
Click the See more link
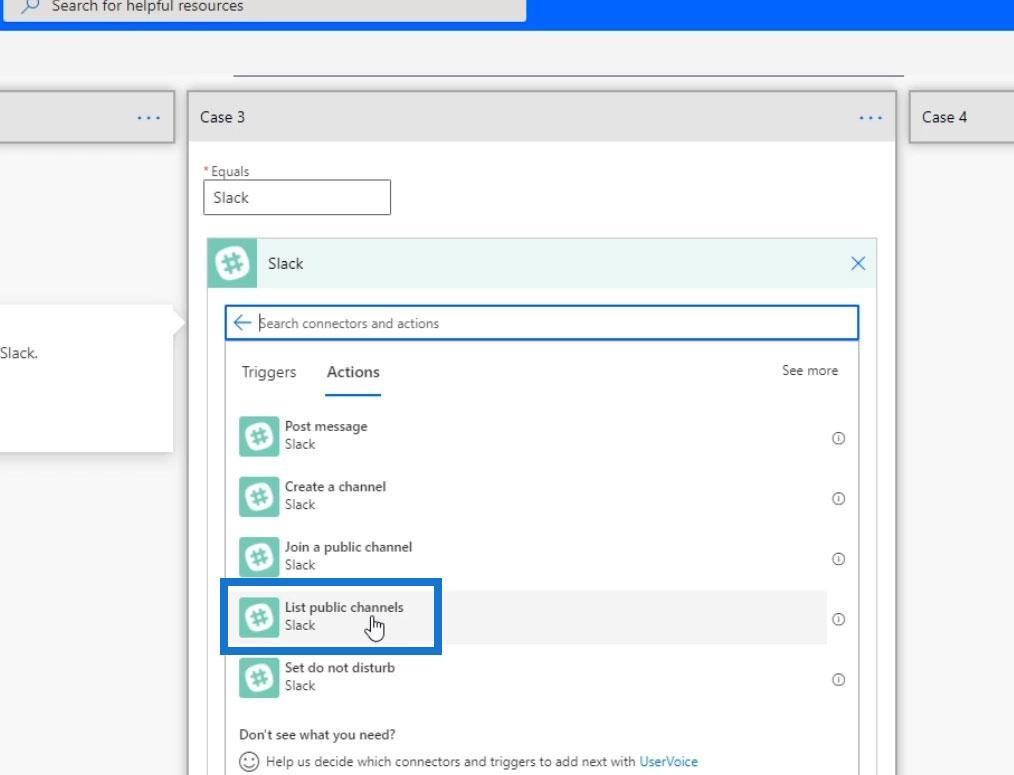click(810, 371)
